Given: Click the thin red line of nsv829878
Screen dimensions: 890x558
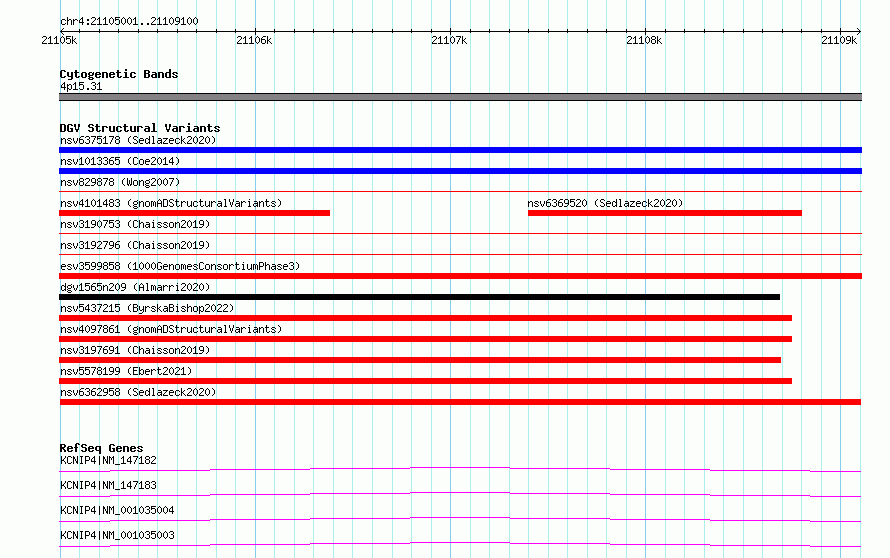Looking at the screenshot, I should (460, 191).
